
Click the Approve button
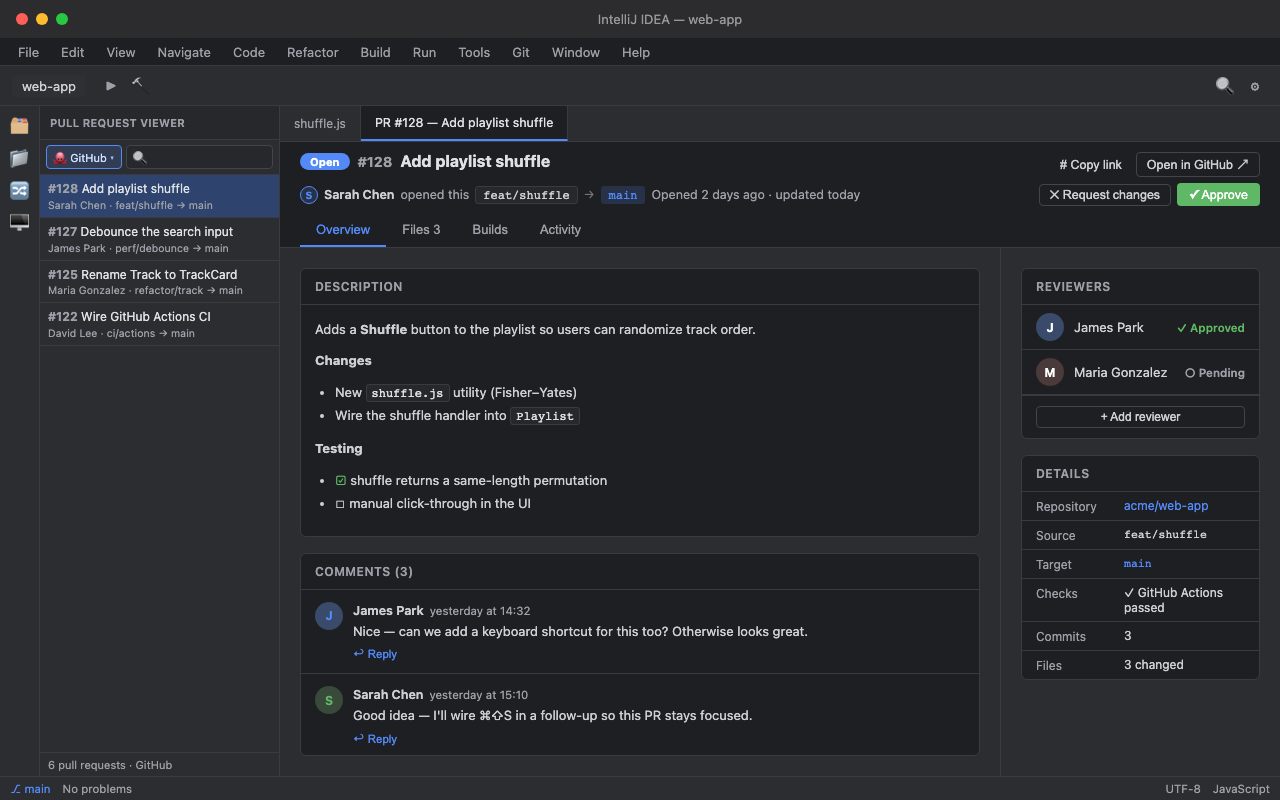click(1218, 195)
